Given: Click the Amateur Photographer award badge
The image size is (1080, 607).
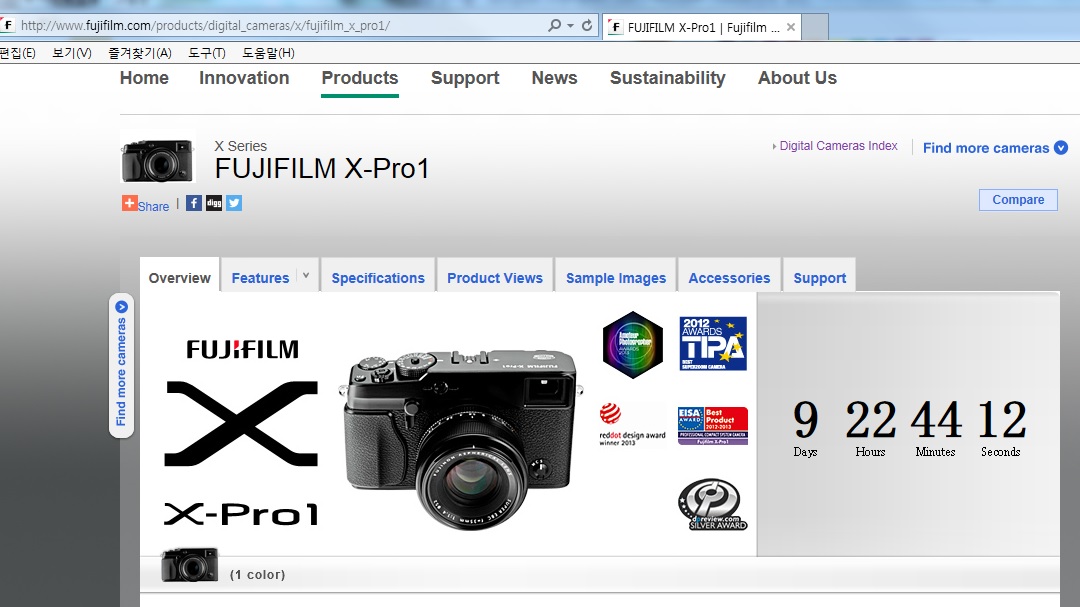Looking at the screenshot, I should [x=632, y=344].
